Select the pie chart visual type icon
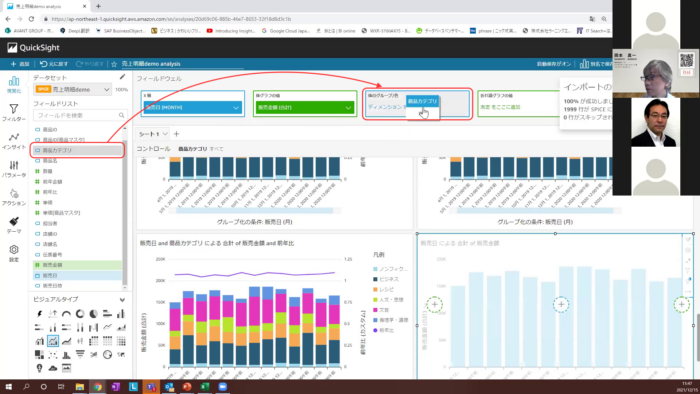700x394 pixels. 94,314
